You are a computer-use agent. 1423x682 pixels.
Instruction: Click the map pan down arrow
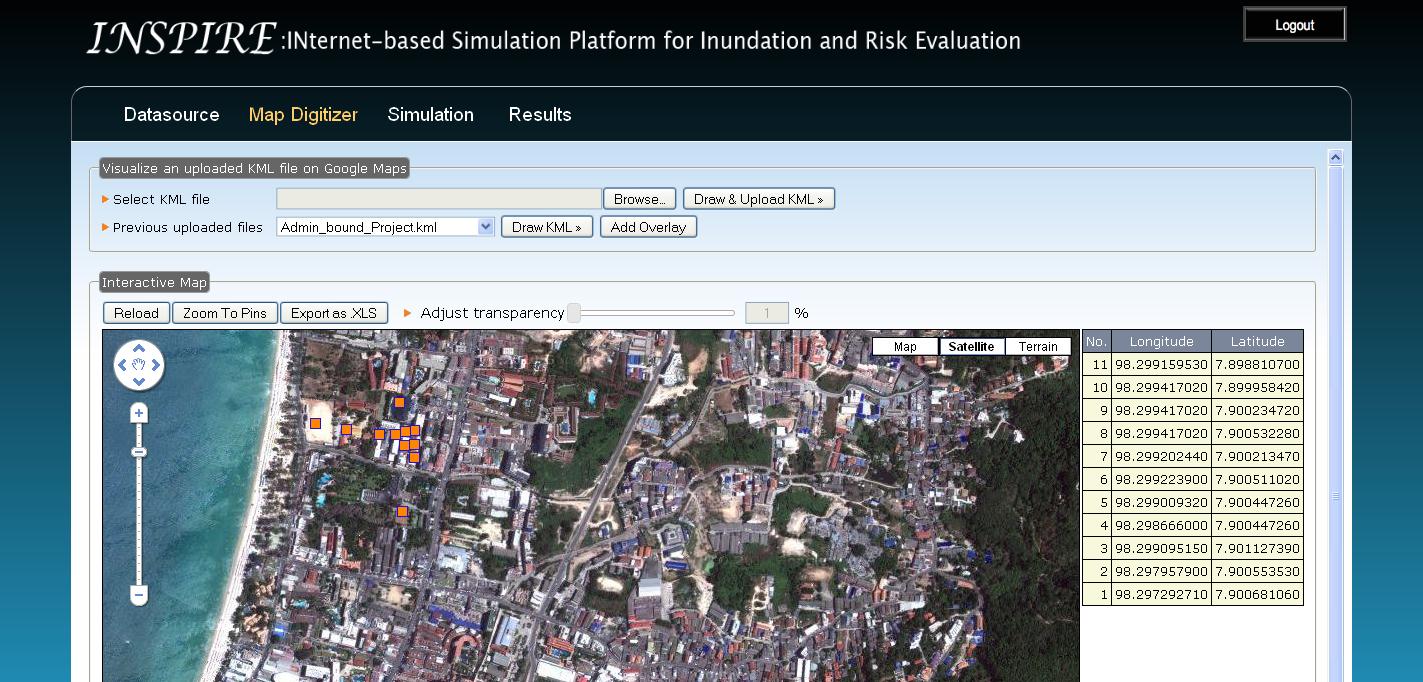coord(139,382)
